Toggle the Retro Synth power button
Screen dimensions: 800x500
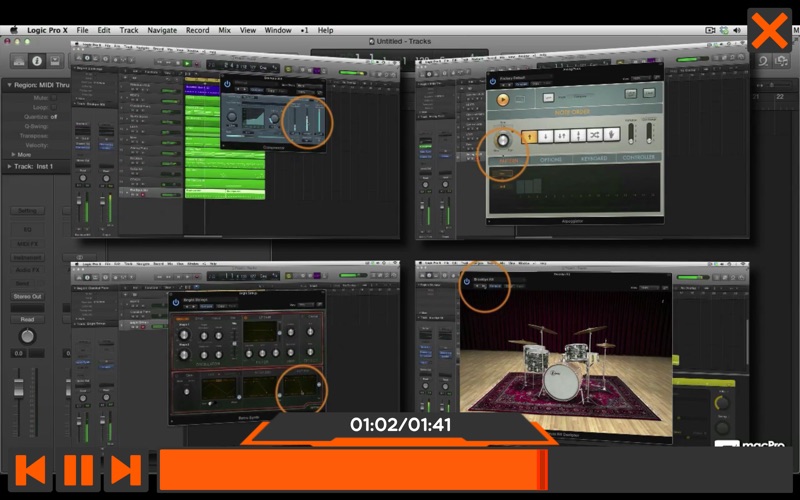point(176,302)
